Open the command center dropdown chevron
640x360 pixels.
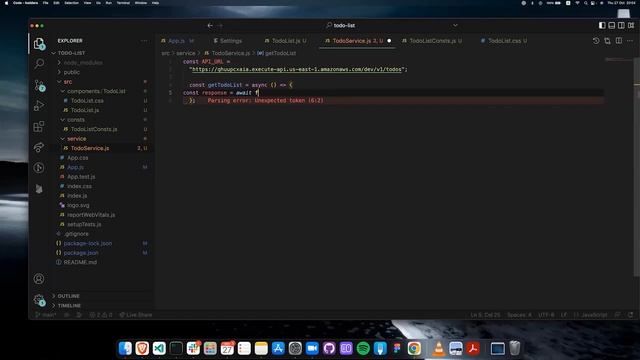[x=455, y=25]
